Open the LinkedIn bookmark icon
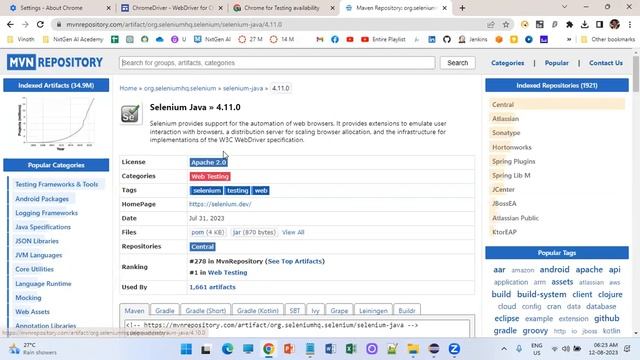 click(431, 40)
